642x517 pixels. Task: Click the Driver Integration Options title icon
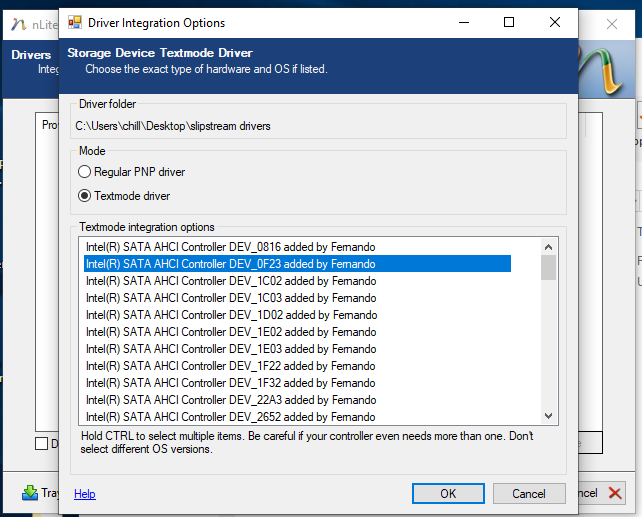75,23
